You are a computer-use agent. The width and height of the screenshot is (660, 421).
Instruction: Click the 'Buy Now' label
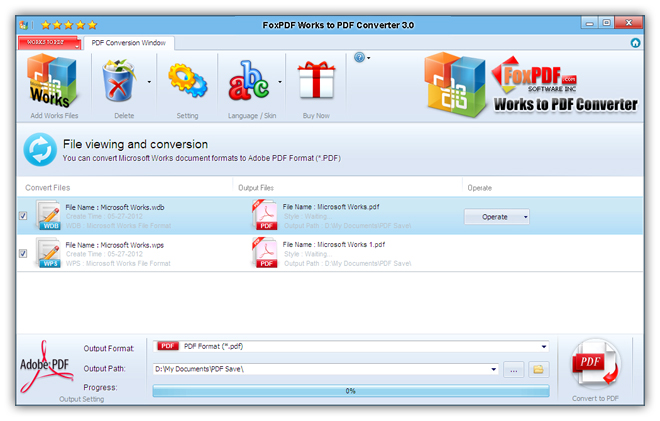coord(316,115)
